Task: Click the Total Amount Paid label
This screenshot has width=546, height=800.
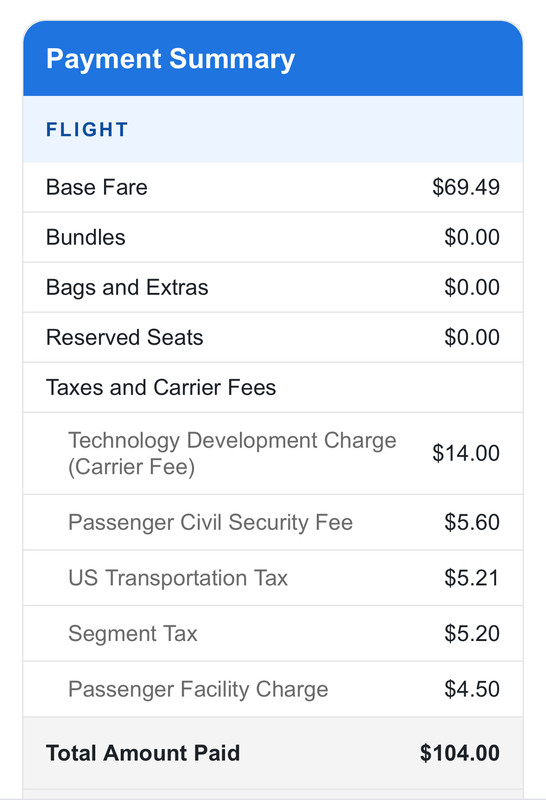Action: (x=143, y=753)
